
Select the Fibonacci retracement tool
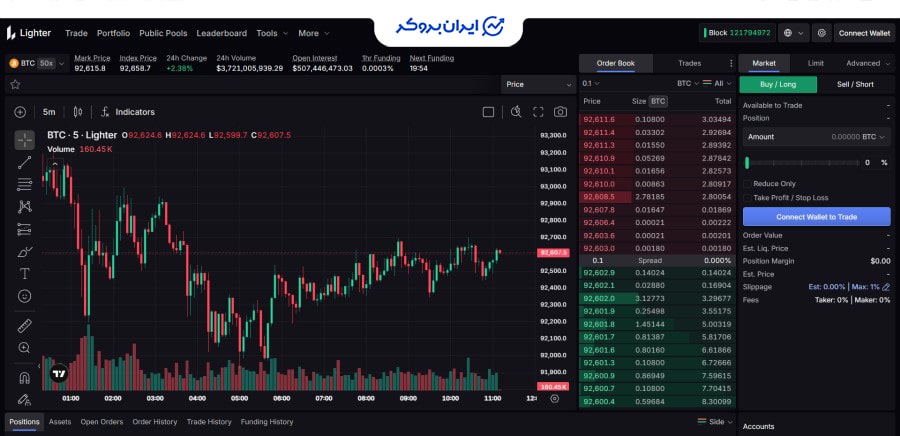point(25,184)
